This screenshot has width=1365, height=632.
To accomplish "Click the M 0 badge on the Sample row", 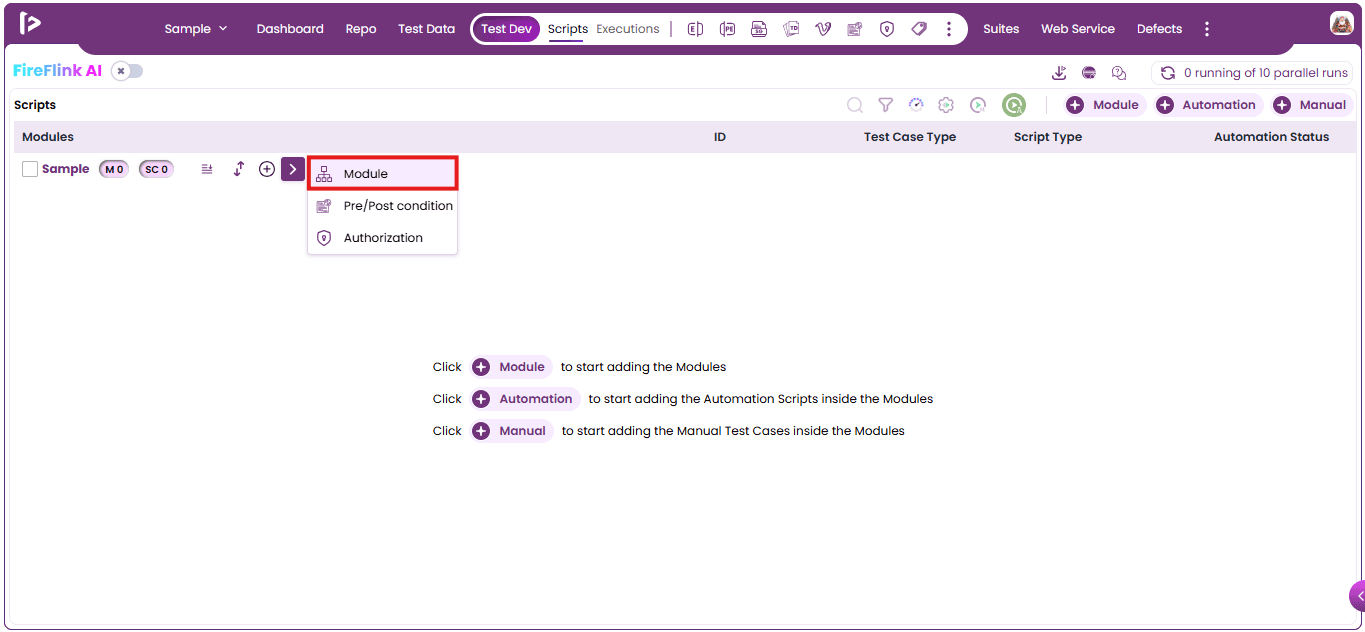I will (x=114, y=169).
